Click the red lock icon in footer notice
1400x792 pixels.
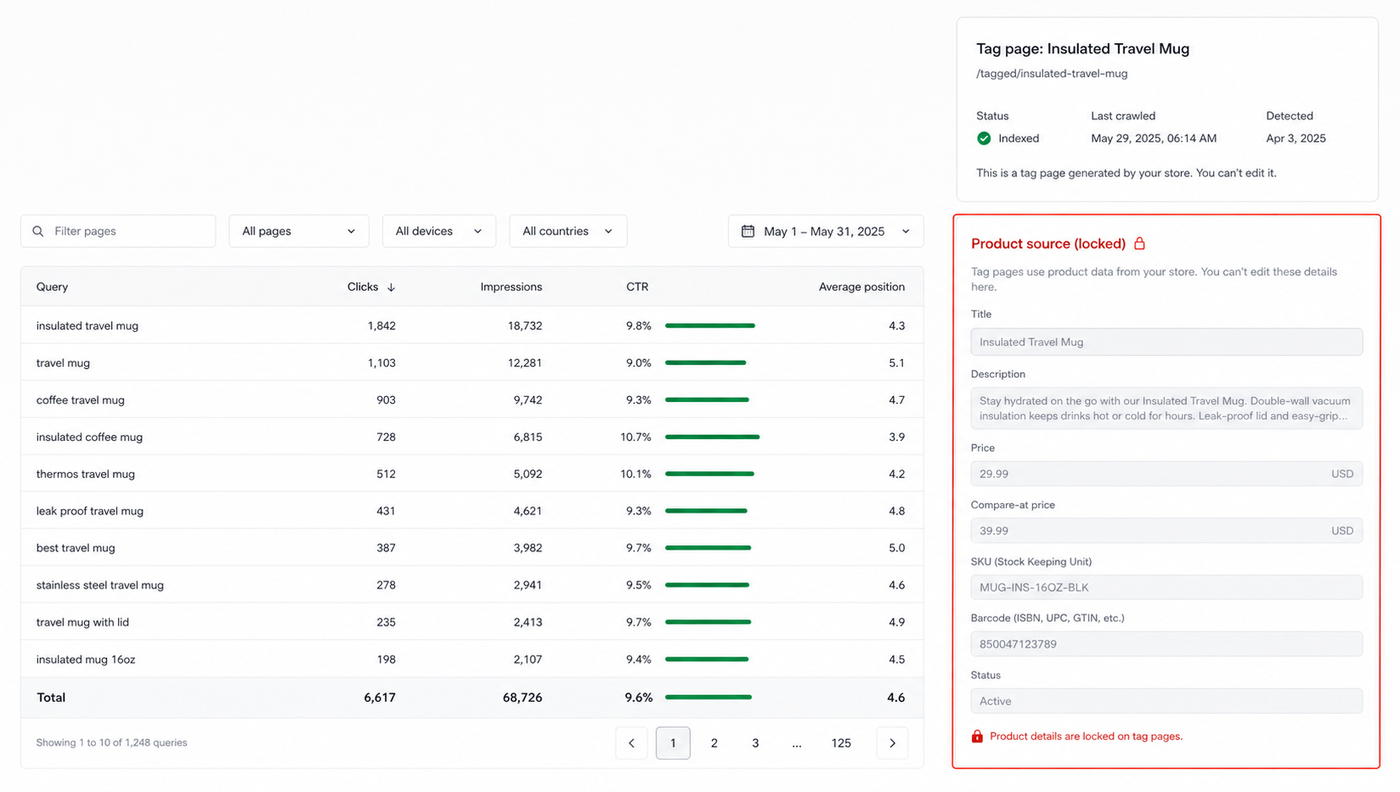[977, 736]
